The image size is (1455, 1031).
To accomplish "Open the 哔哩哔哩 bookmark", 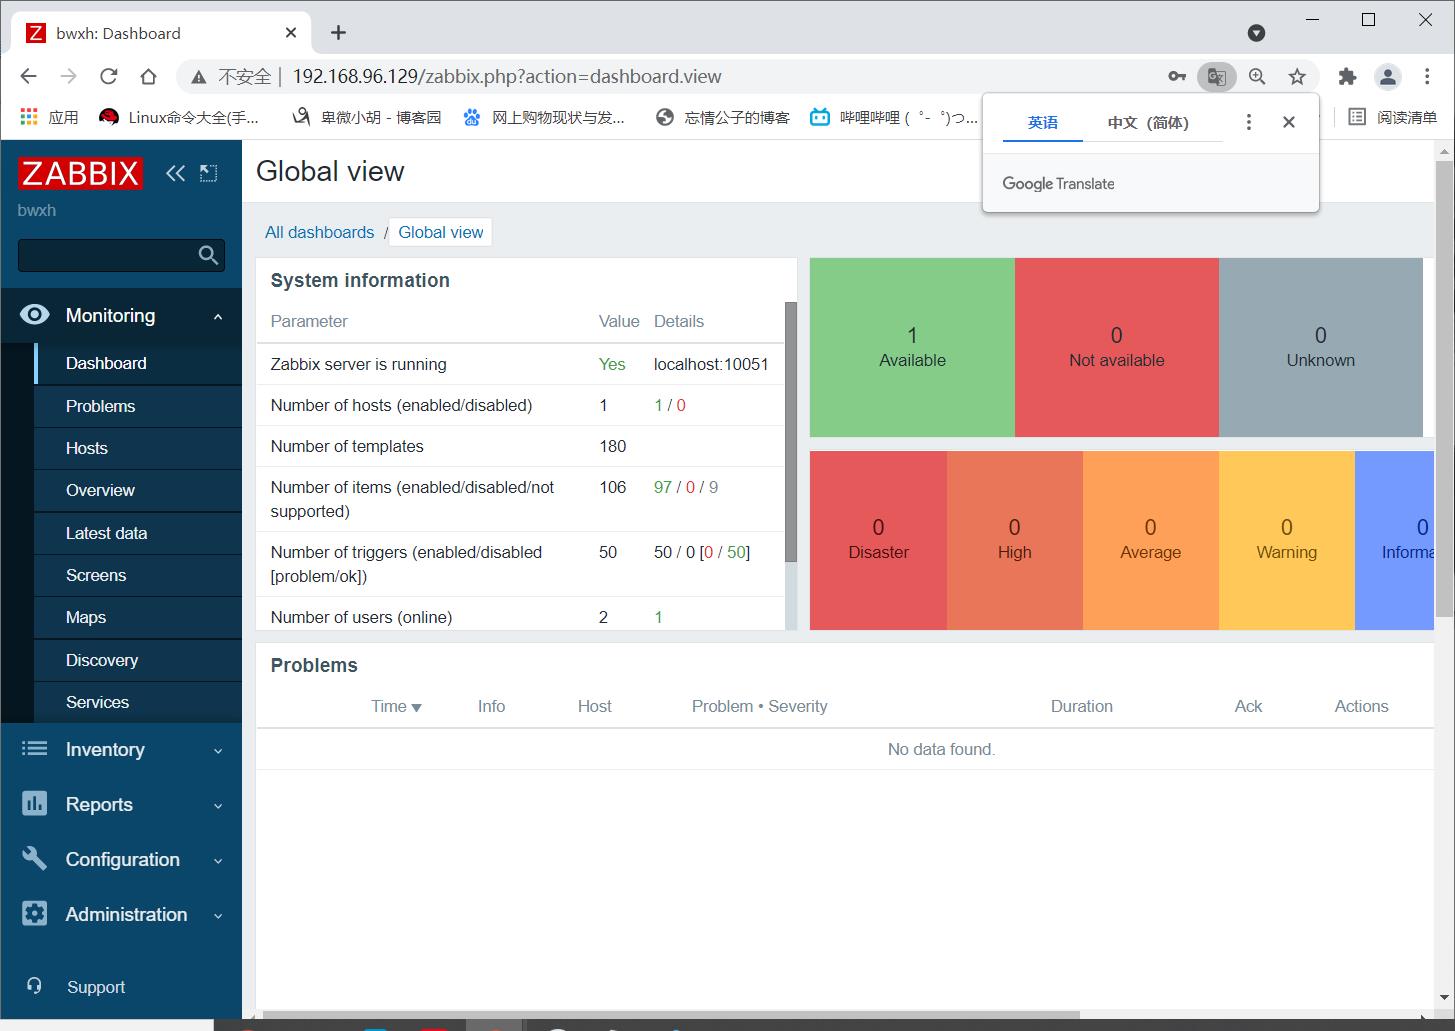I will (893, 117).
